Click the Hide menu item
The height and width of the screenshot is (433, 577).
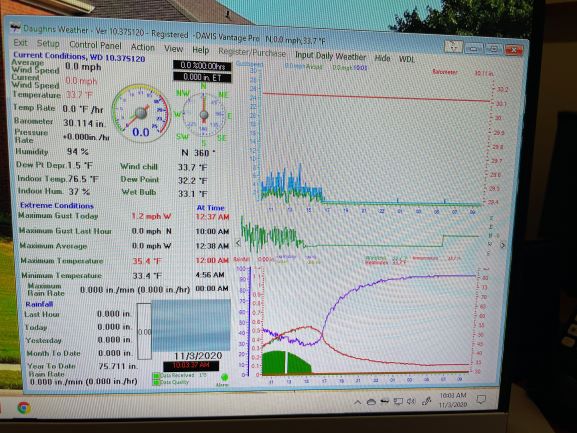[x=382, y=58]
